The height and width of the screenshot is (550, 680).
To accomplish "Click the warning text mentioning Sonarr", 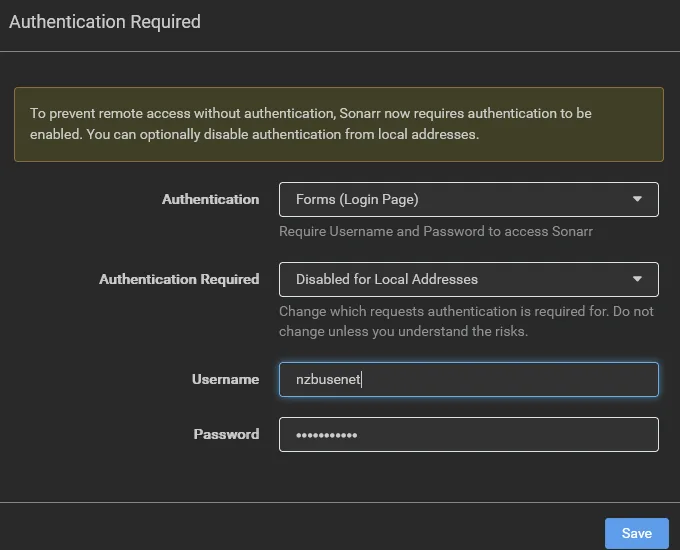I will coord(311,113).
